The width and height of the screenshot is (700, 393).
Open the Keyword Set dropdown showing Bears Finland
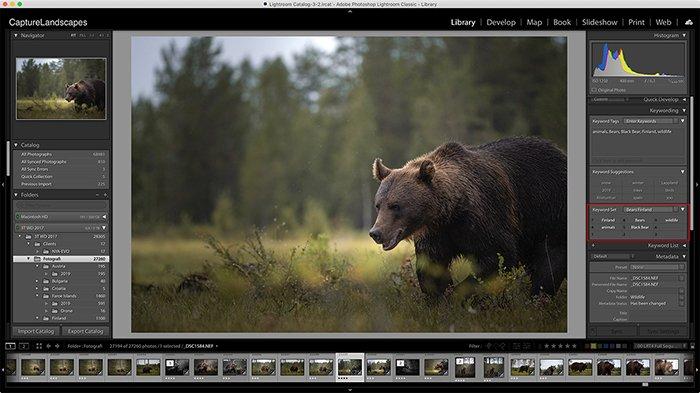tap(651, 209)
